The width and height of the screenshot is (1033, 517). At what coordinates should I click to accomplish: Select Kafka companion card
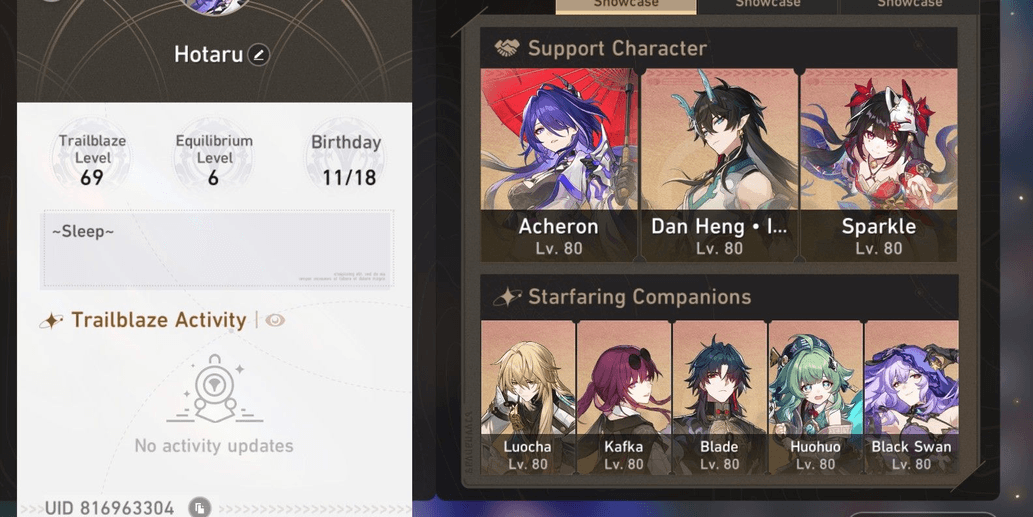pyautogui.click(x=624, y=397)
